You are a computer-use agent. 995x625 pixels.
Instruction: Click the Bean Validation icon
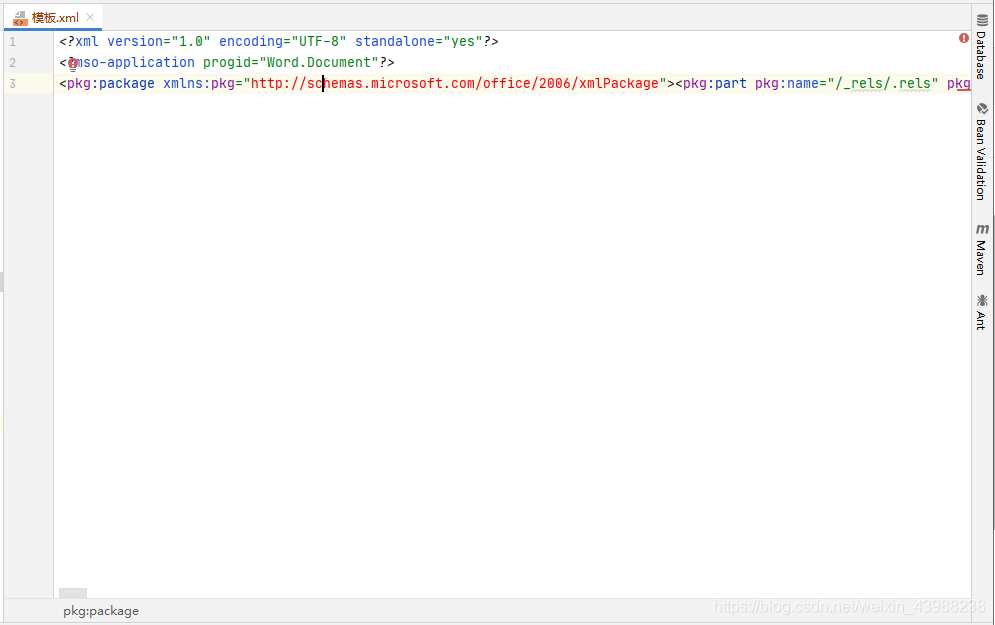point(982,109)
